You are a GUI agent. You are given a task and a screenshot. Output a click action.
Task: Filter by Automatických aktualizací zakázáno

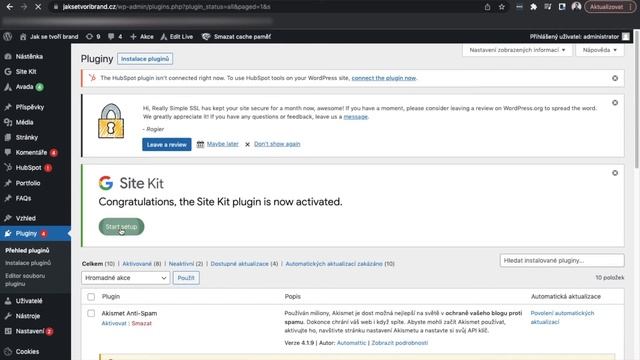[334, 264]
